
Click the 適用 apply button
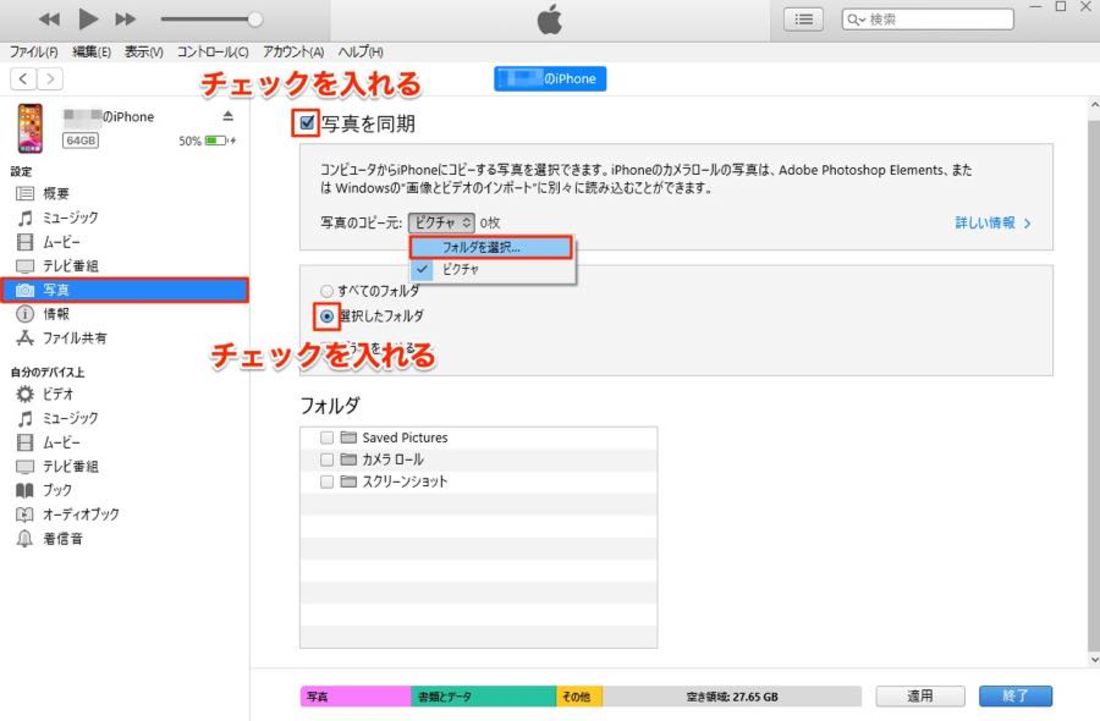coord(920,696)
